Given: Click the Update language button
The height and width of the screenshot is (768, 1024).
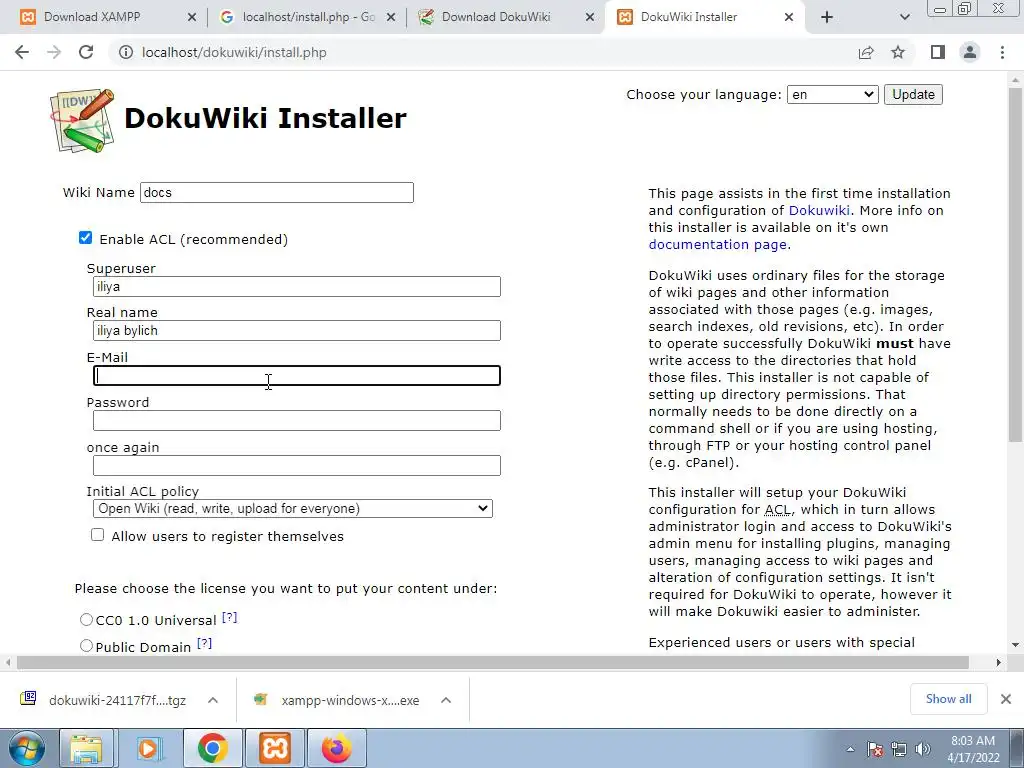Looking at the screenshot, I should pyautogui.click(x=913, y=95).
